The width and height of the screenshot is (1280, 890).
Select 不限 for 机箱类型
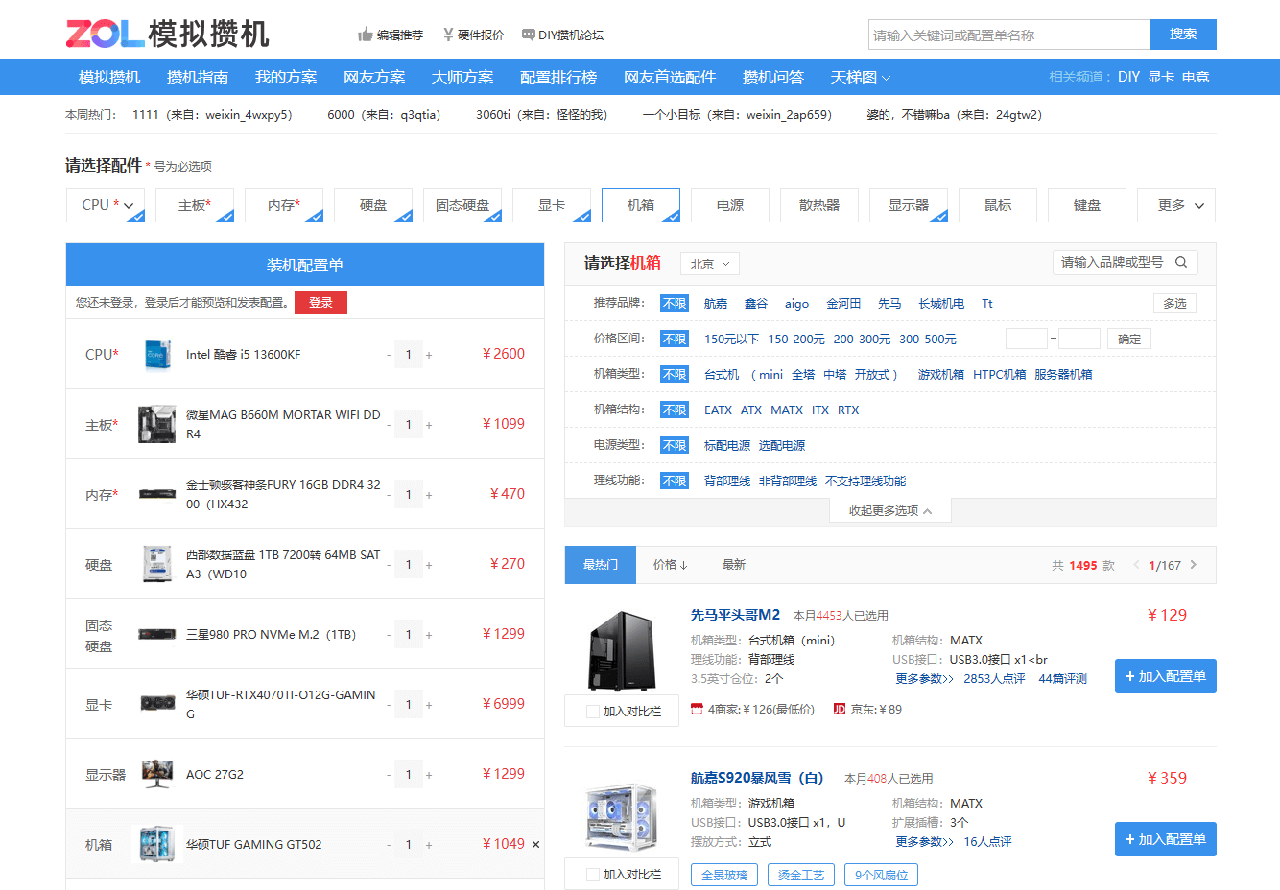674,374
